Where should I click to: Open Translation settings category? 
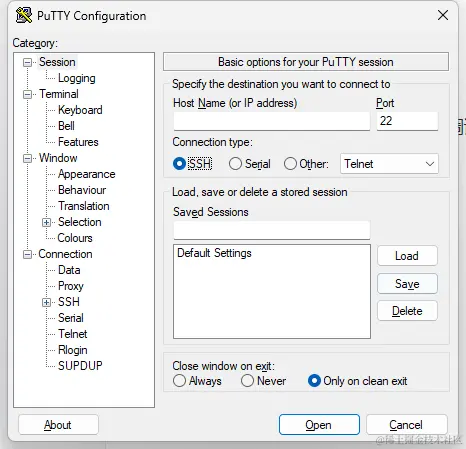point(84,206)
